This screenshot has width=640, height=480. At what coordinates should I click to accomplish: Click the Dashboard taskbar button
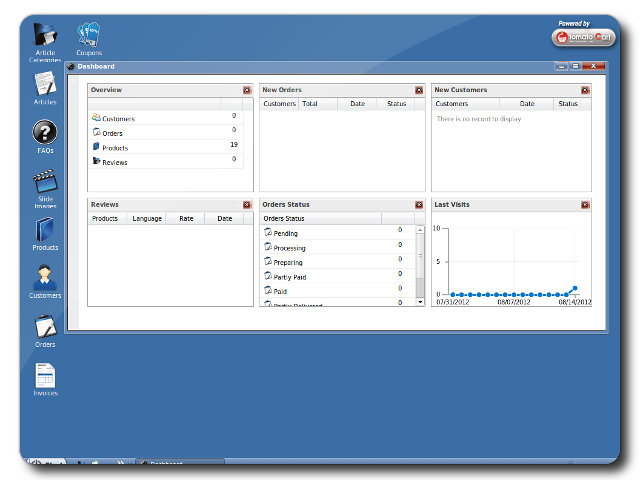(178, 464)
